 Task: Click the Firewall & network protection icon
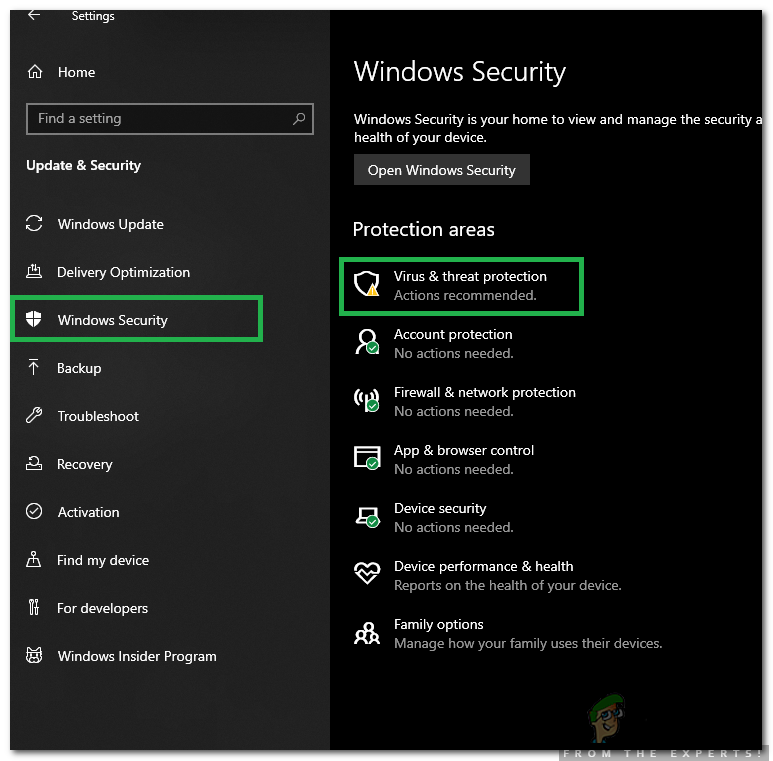(367, 401)
